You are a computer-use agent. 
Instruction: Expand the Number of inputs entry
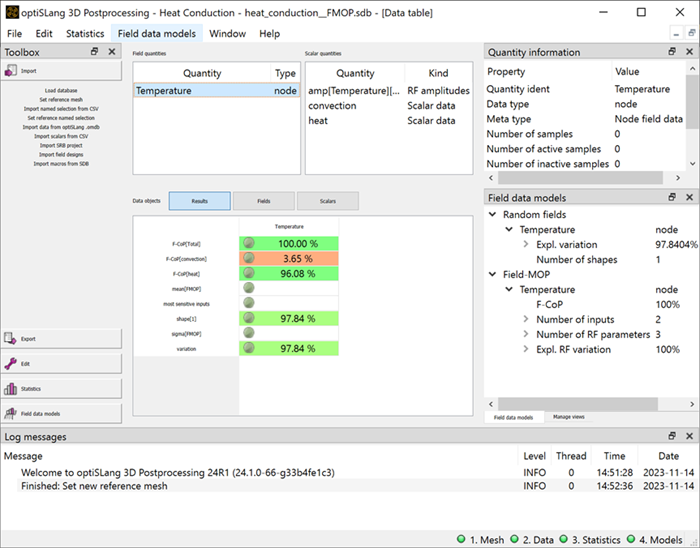526,319
